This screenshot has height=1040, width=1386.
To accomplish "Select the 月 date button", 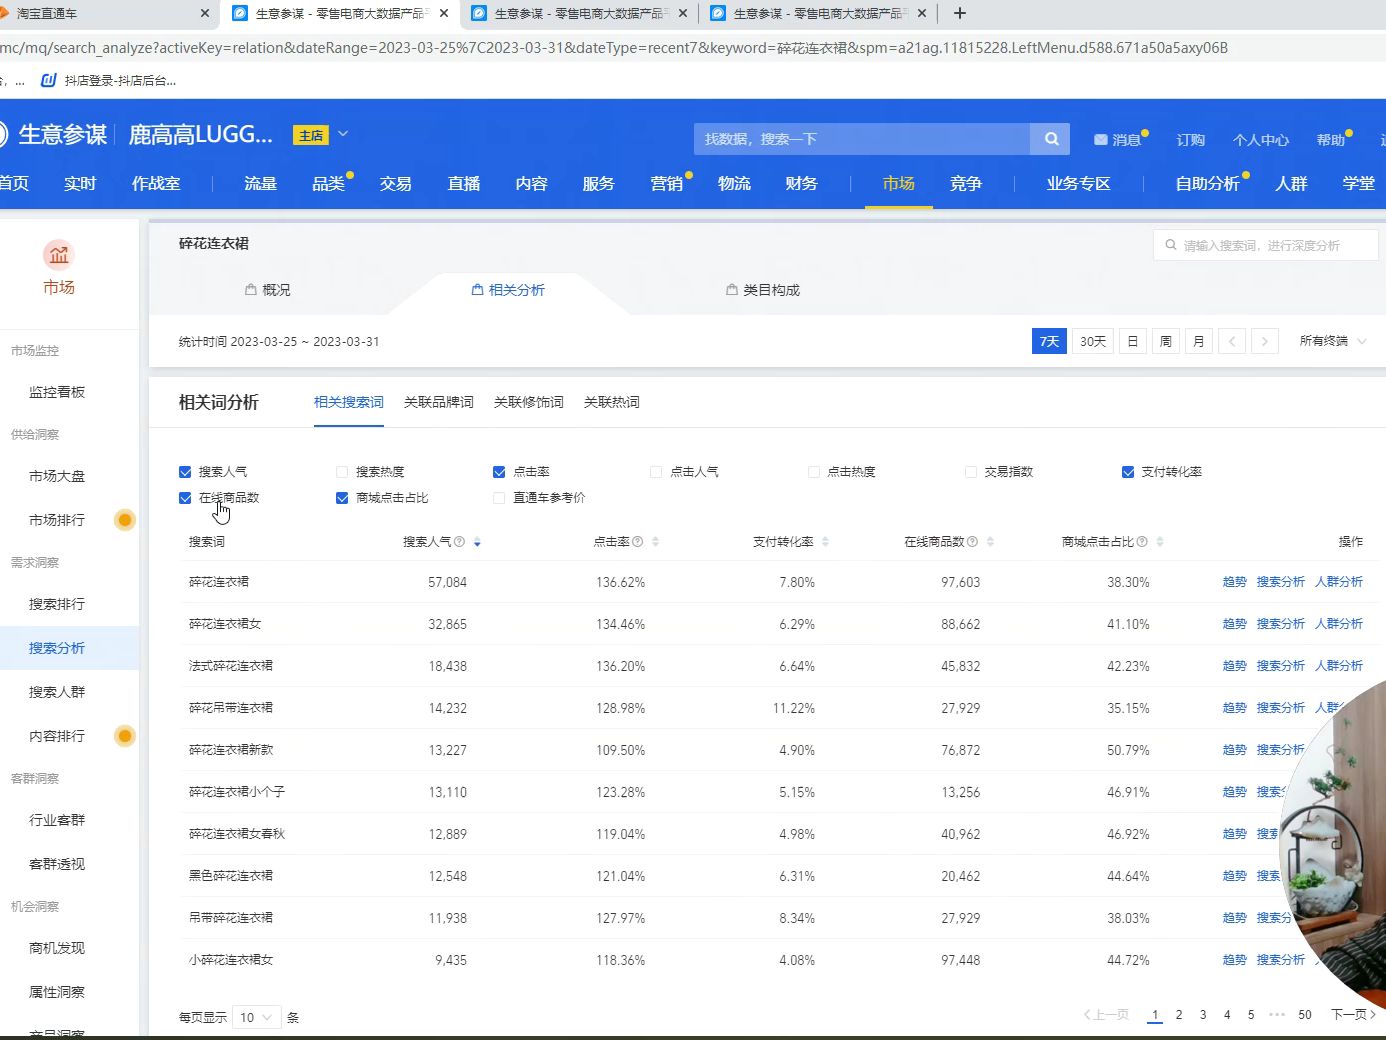I will [1199, 341].
